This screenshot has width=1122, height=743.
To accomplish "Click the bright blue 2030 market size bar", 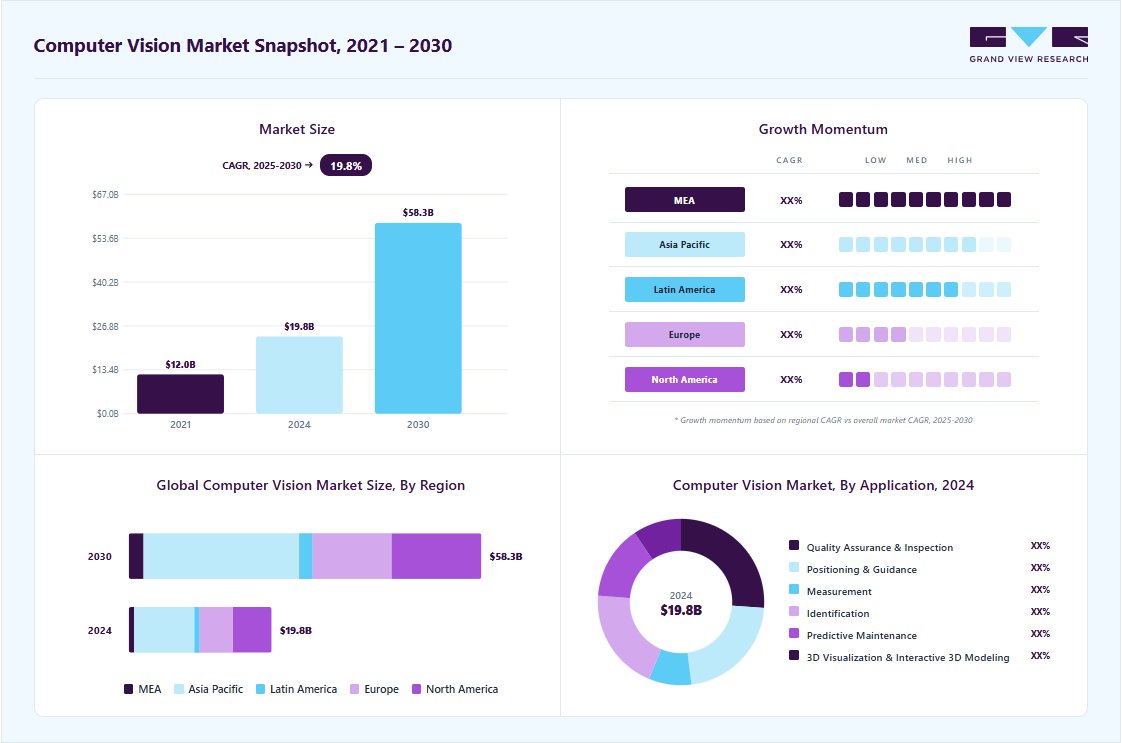I will [418, 319].
